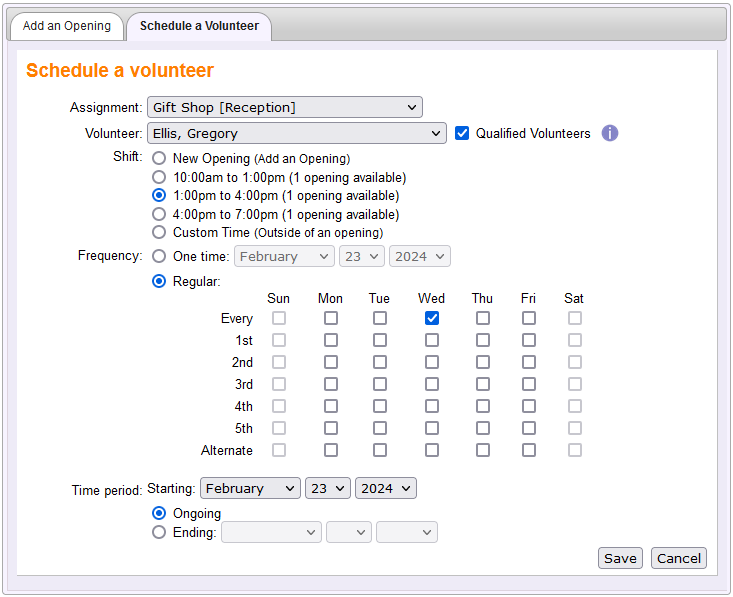Open the Ending day dropdown

(349, 532)
